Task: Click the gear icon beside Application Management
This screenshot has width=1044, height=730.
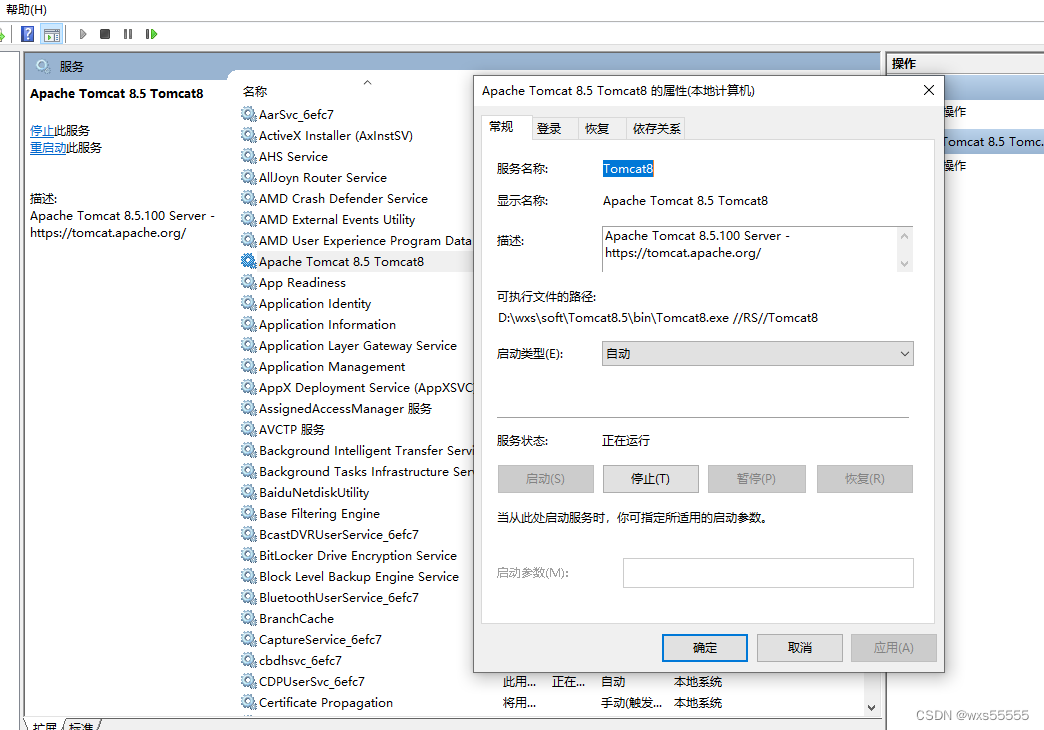Action: 248,366
